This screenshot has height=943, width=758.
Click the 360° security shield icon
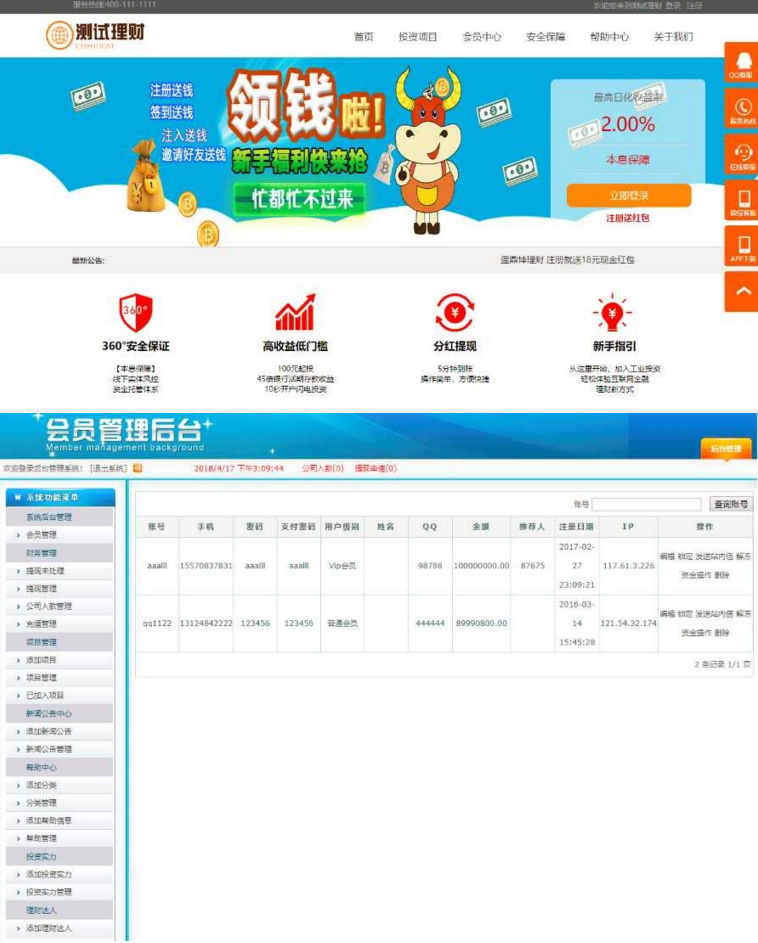point(135,313)
